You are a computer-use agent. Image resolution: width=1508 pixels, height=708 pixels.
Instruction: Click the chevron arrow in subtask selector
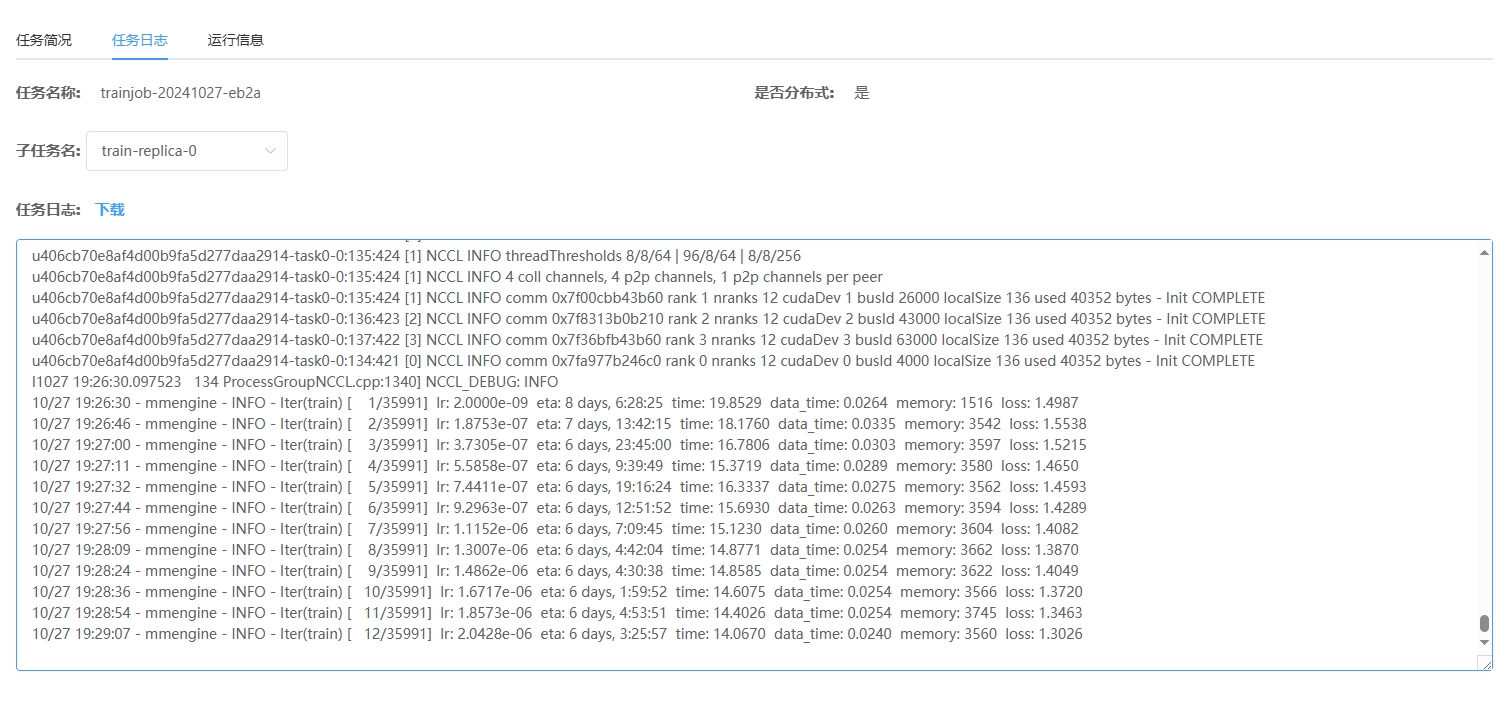point(270,151)
